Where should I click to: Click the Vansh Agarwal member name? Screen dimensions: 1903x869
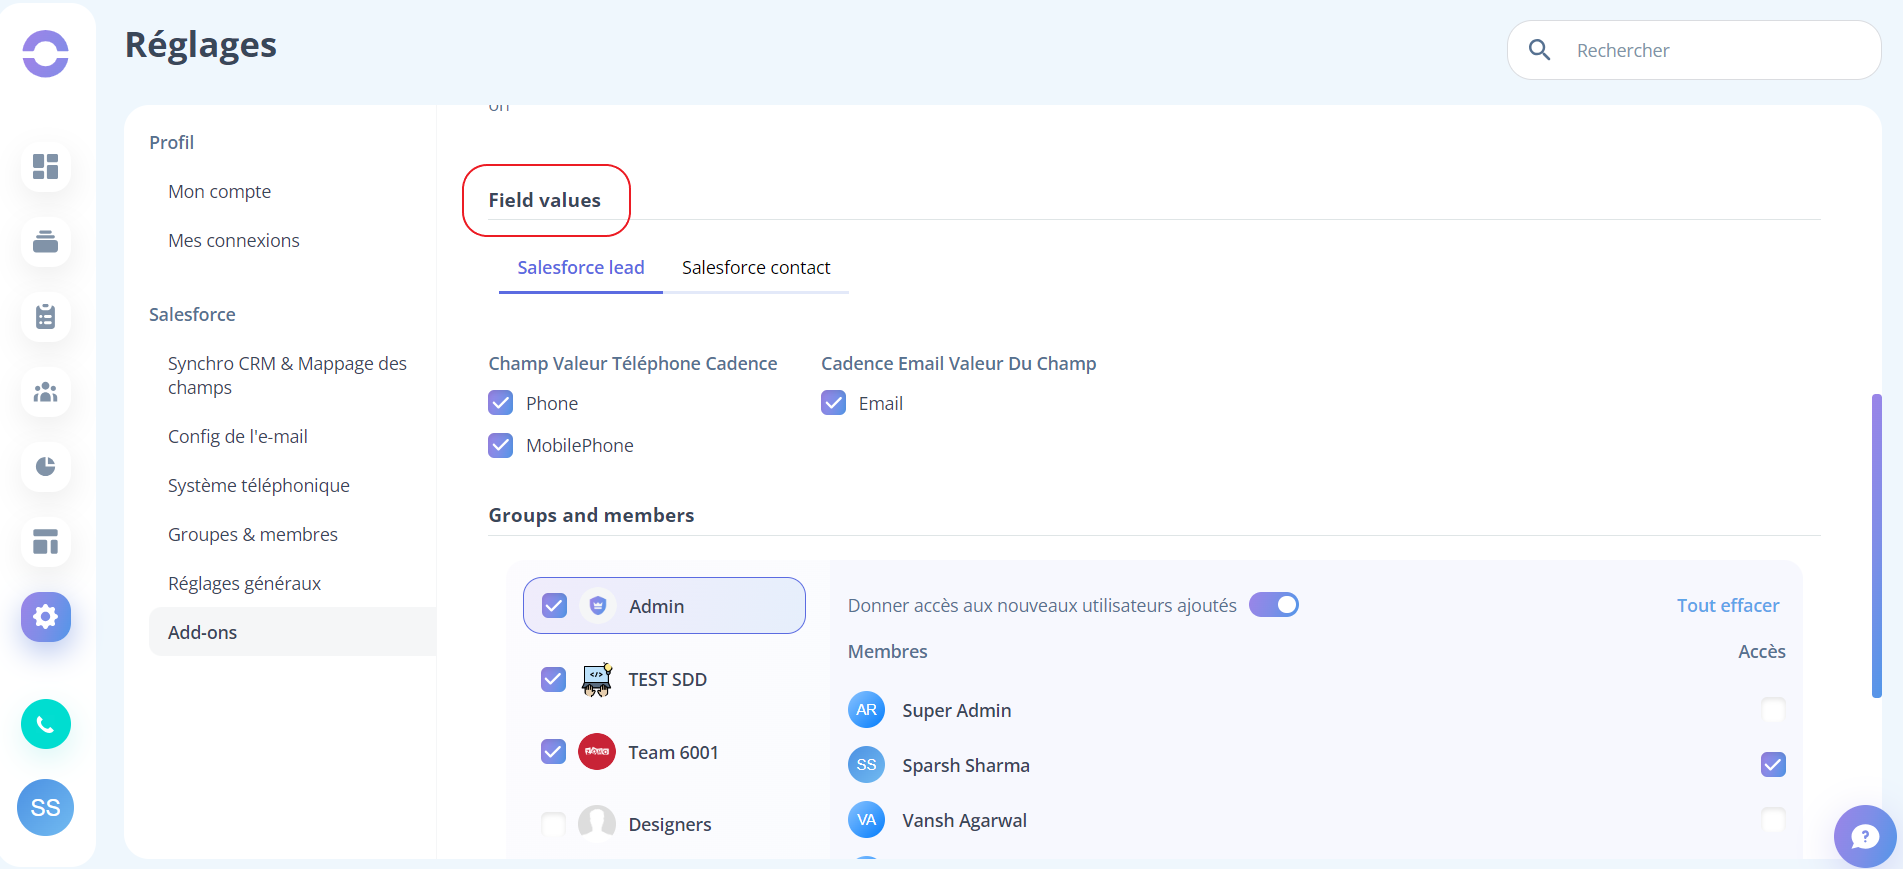click(965, 820)
